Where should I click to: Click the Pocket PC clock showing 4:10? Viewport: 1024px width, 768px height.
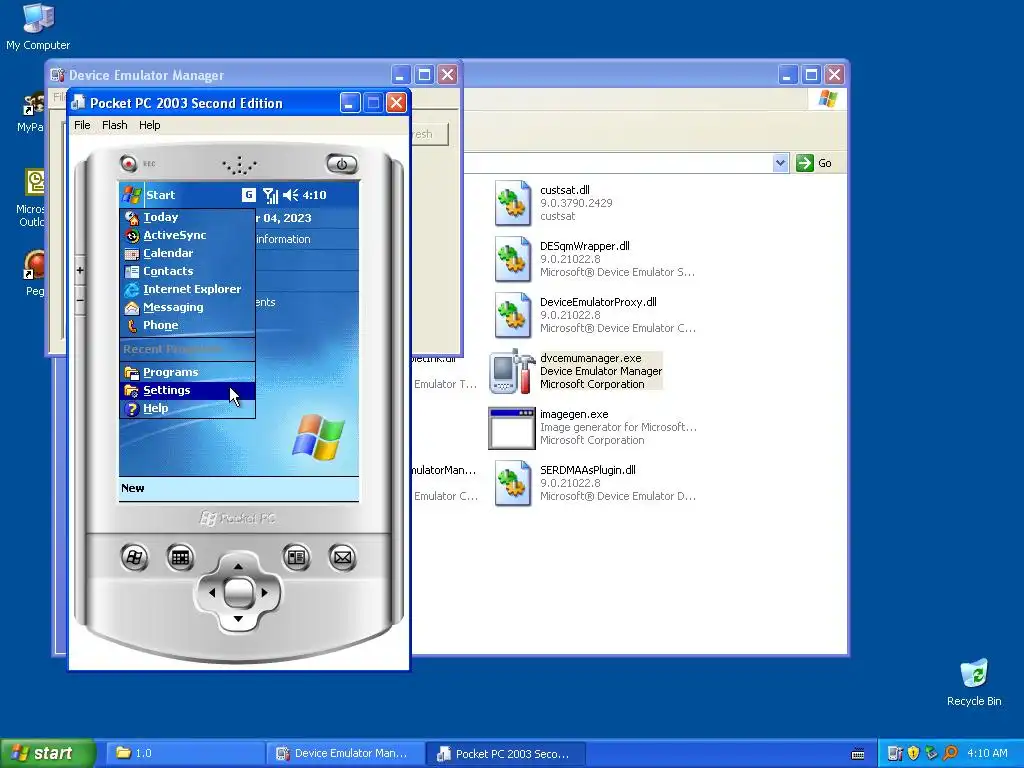pyautogui.click(x=314, y=195)
